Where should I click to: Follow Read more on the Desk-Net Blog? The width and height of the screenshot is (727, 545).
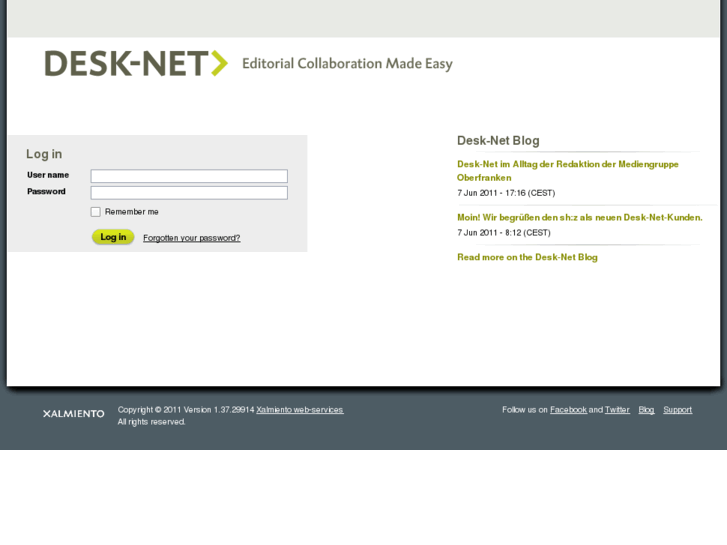click(x=527, y=257)
